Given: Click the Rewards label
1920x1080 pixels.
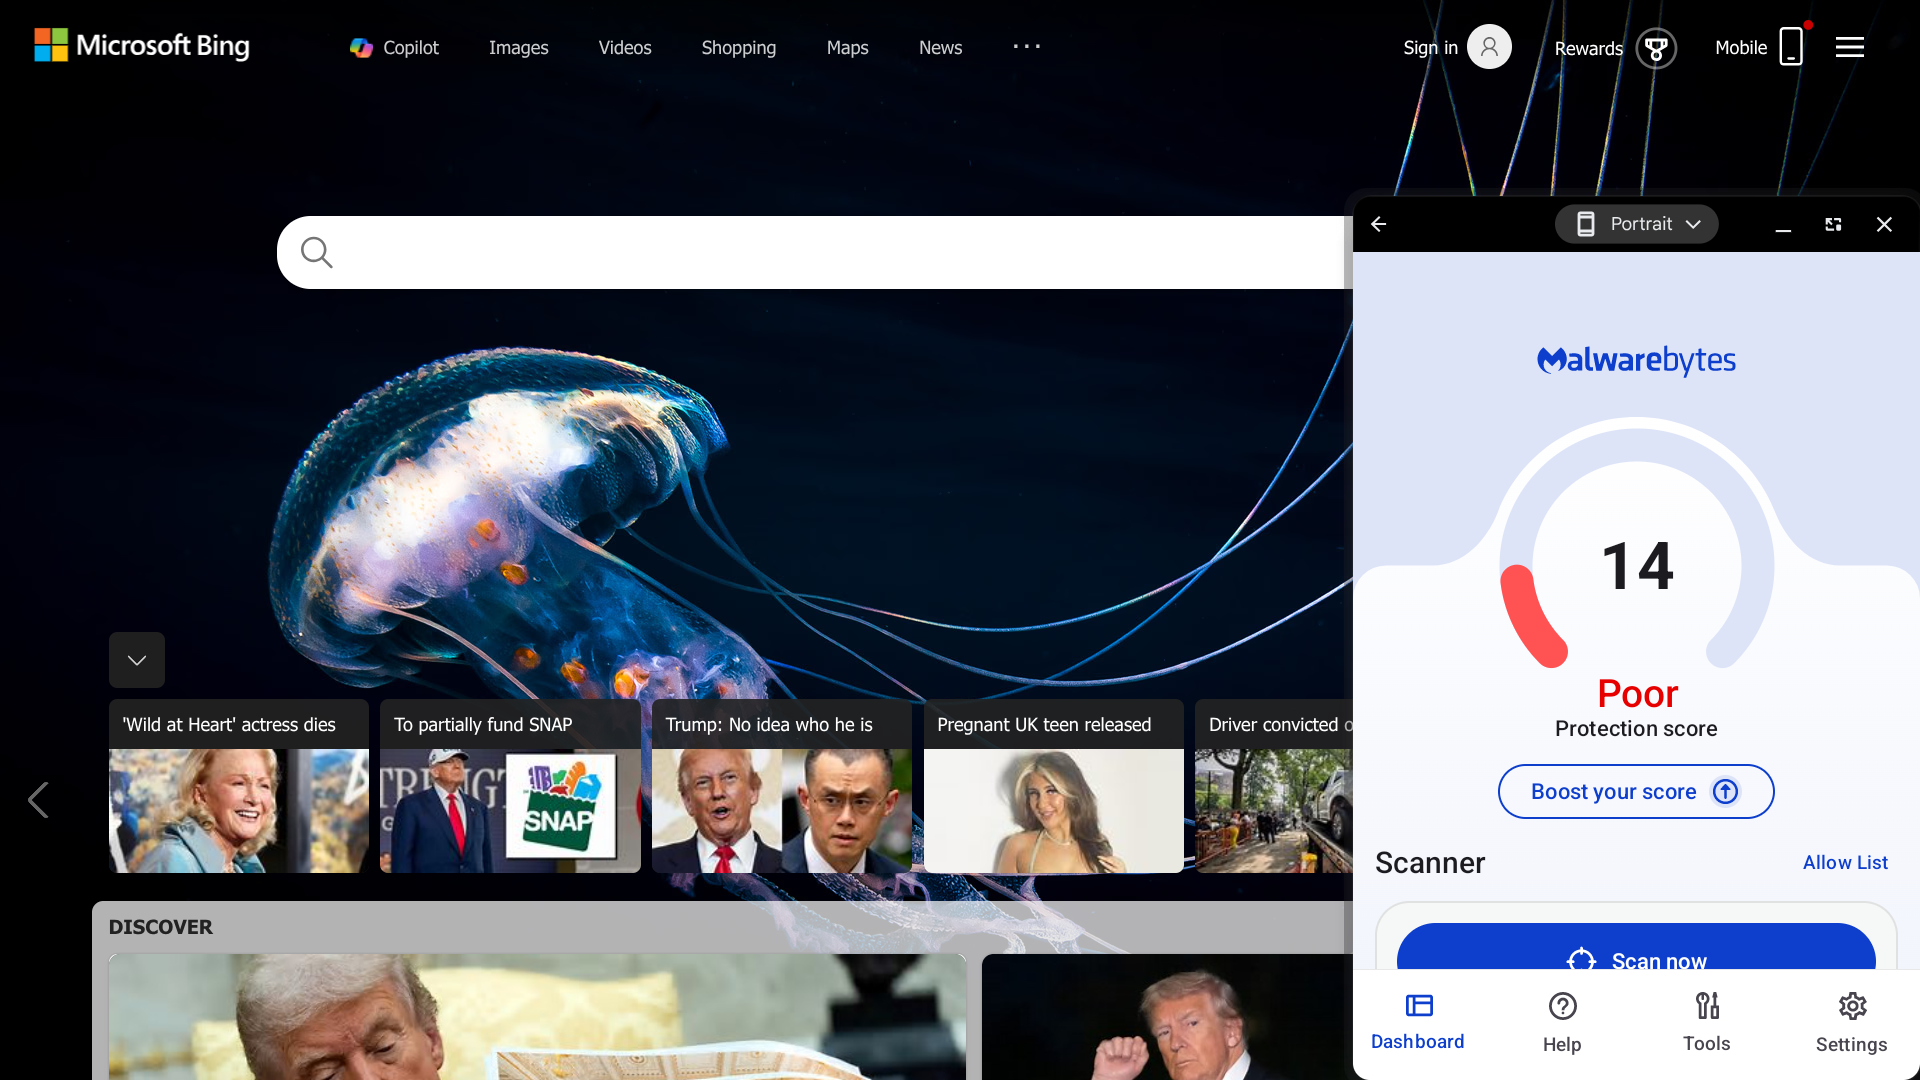Looking at the screenshot, I should 1588,48.
